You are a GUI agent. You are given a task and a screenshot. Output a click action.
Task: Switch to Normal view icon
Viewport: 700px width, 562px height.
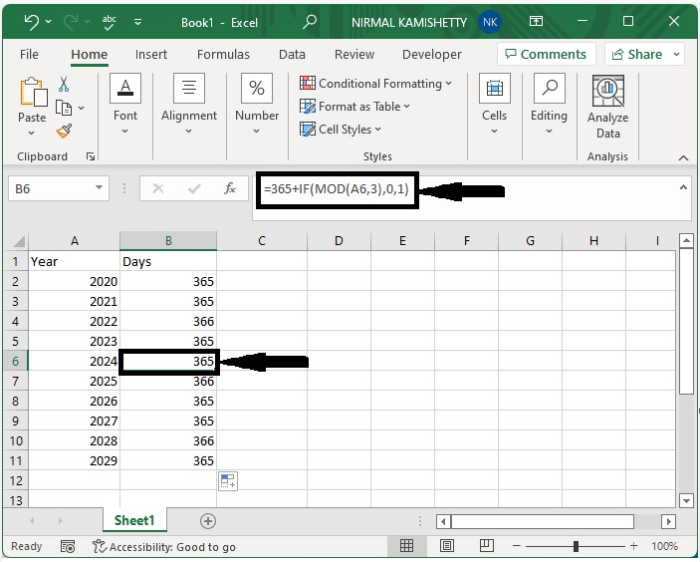[406, 545]
